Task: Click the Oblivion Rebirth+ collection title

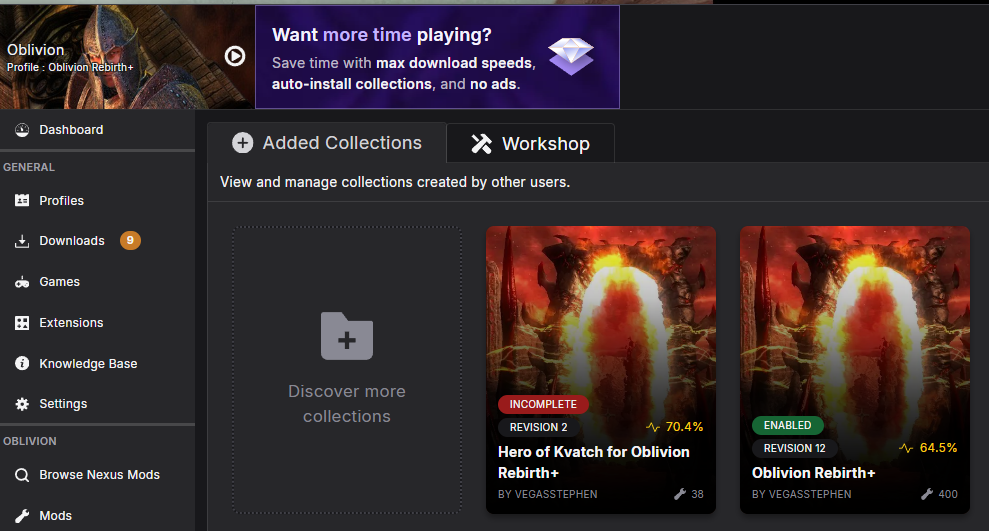Action: click(x=814, y=473)
